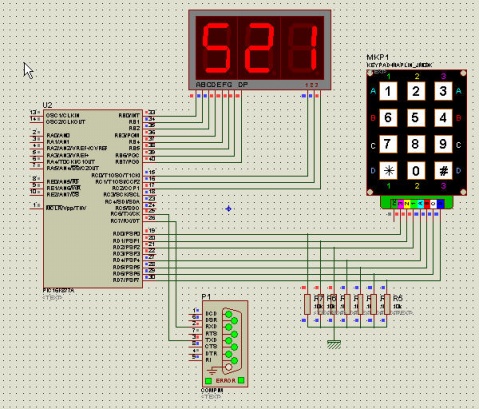479x409 pixels.
Task: Click keypad key 9
Action: pos(443,144)
